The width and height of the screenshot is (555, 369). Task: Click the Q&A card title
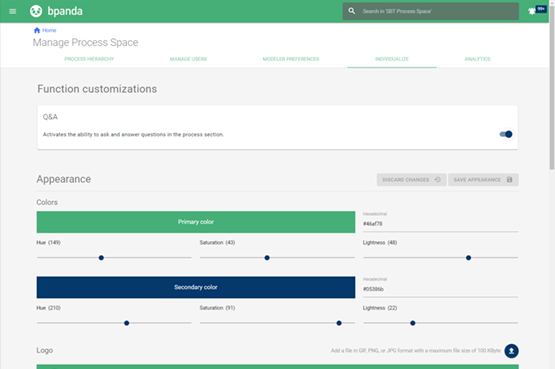coord(50,117)
